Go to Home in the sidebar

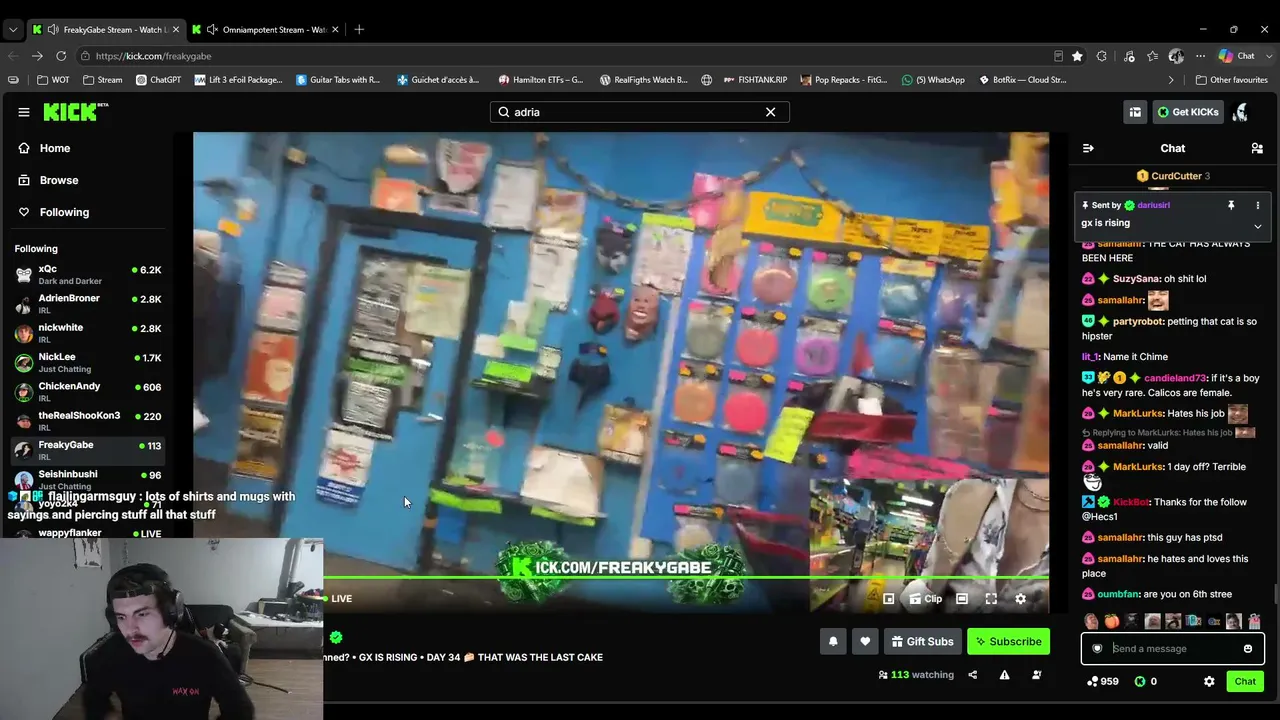point(55,148)
